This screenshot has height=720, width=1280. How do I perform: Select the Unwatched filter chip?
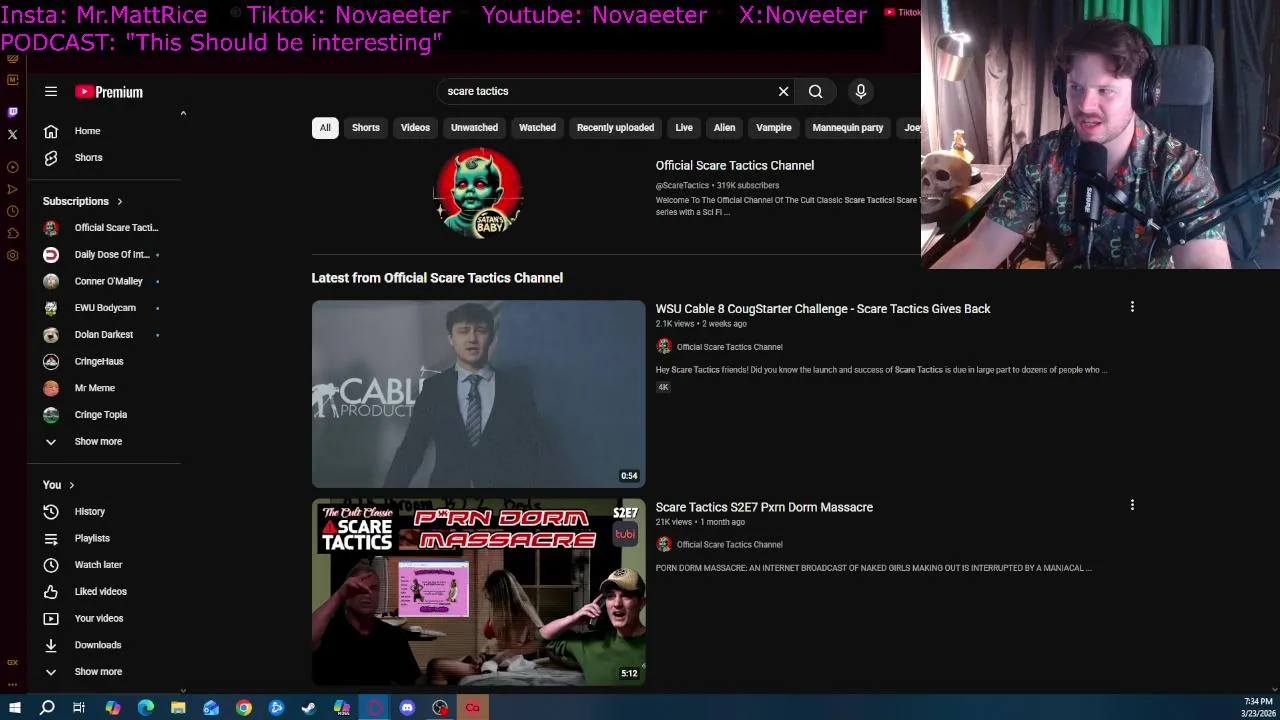pos(474,128)
